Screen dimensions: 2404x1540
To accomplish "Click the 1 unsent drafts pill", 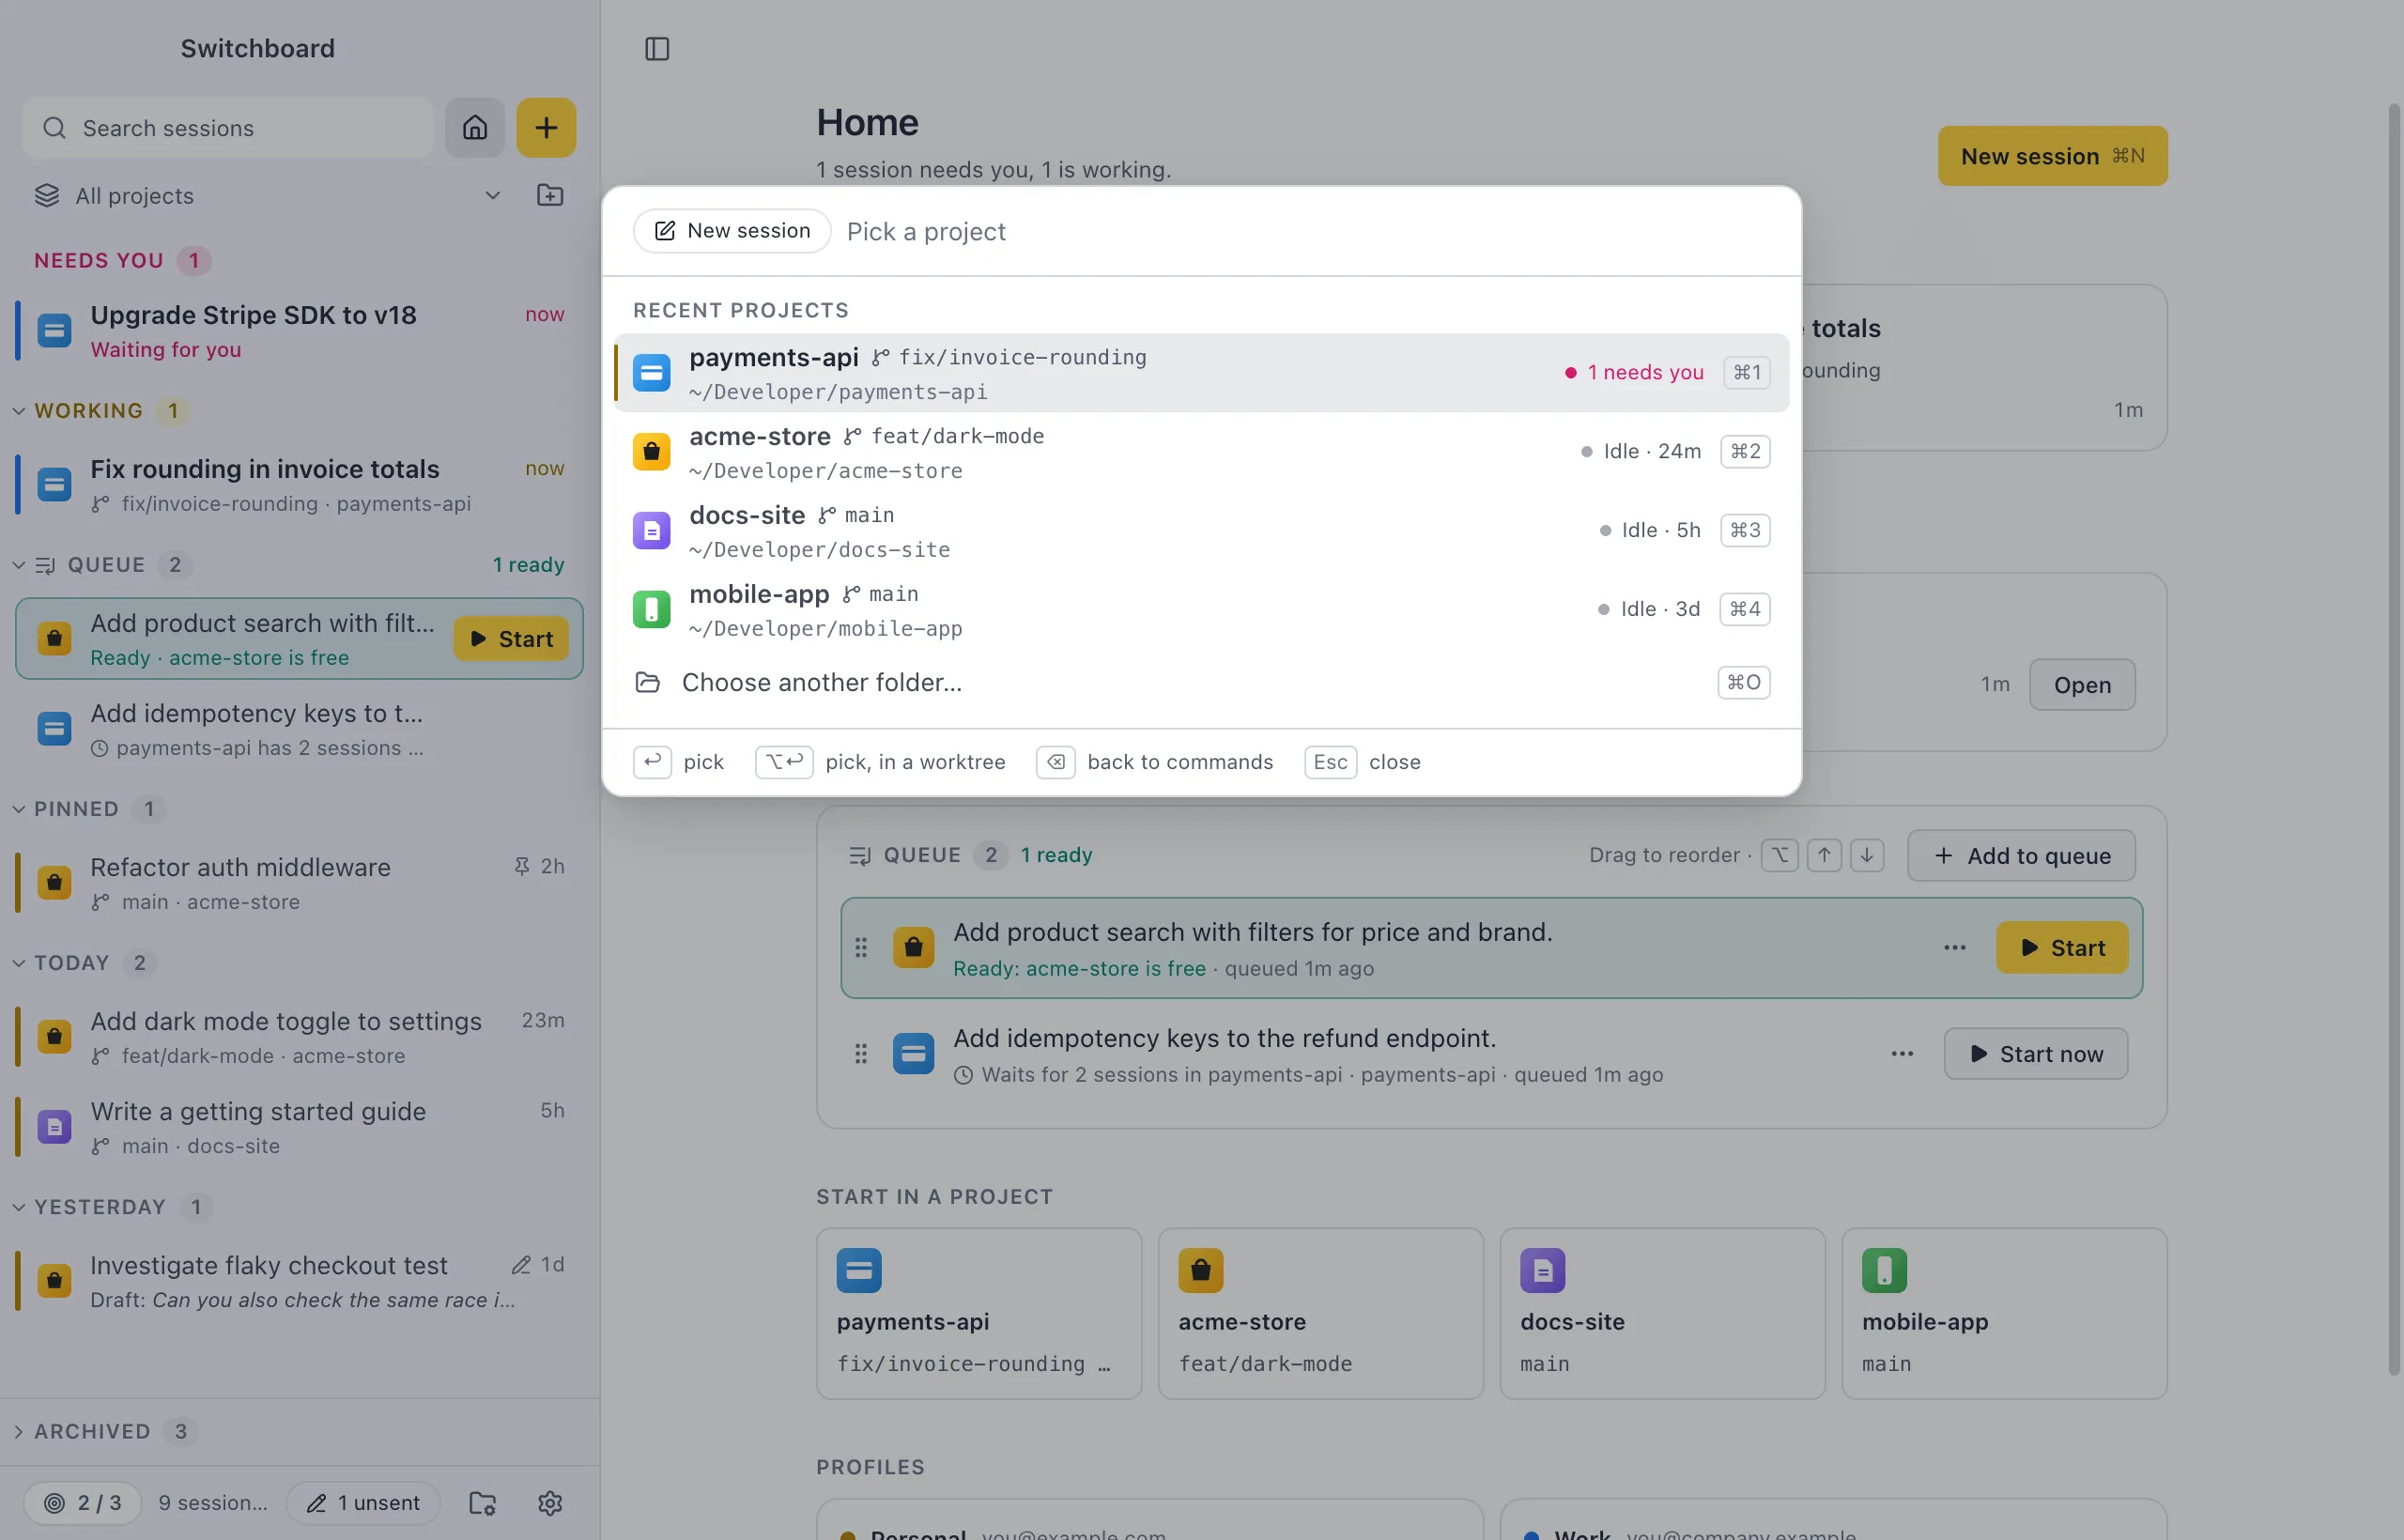I will (x=363, y=1503).
